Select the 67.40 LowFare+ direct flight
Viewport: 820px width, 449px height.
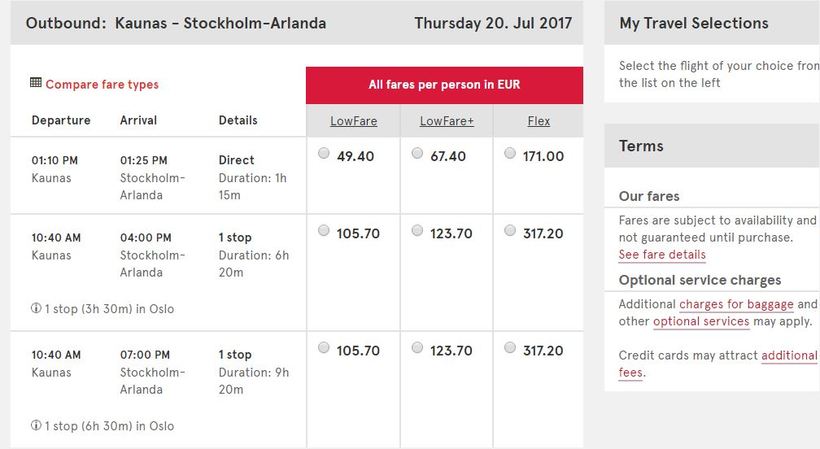(x=417, y=154)
